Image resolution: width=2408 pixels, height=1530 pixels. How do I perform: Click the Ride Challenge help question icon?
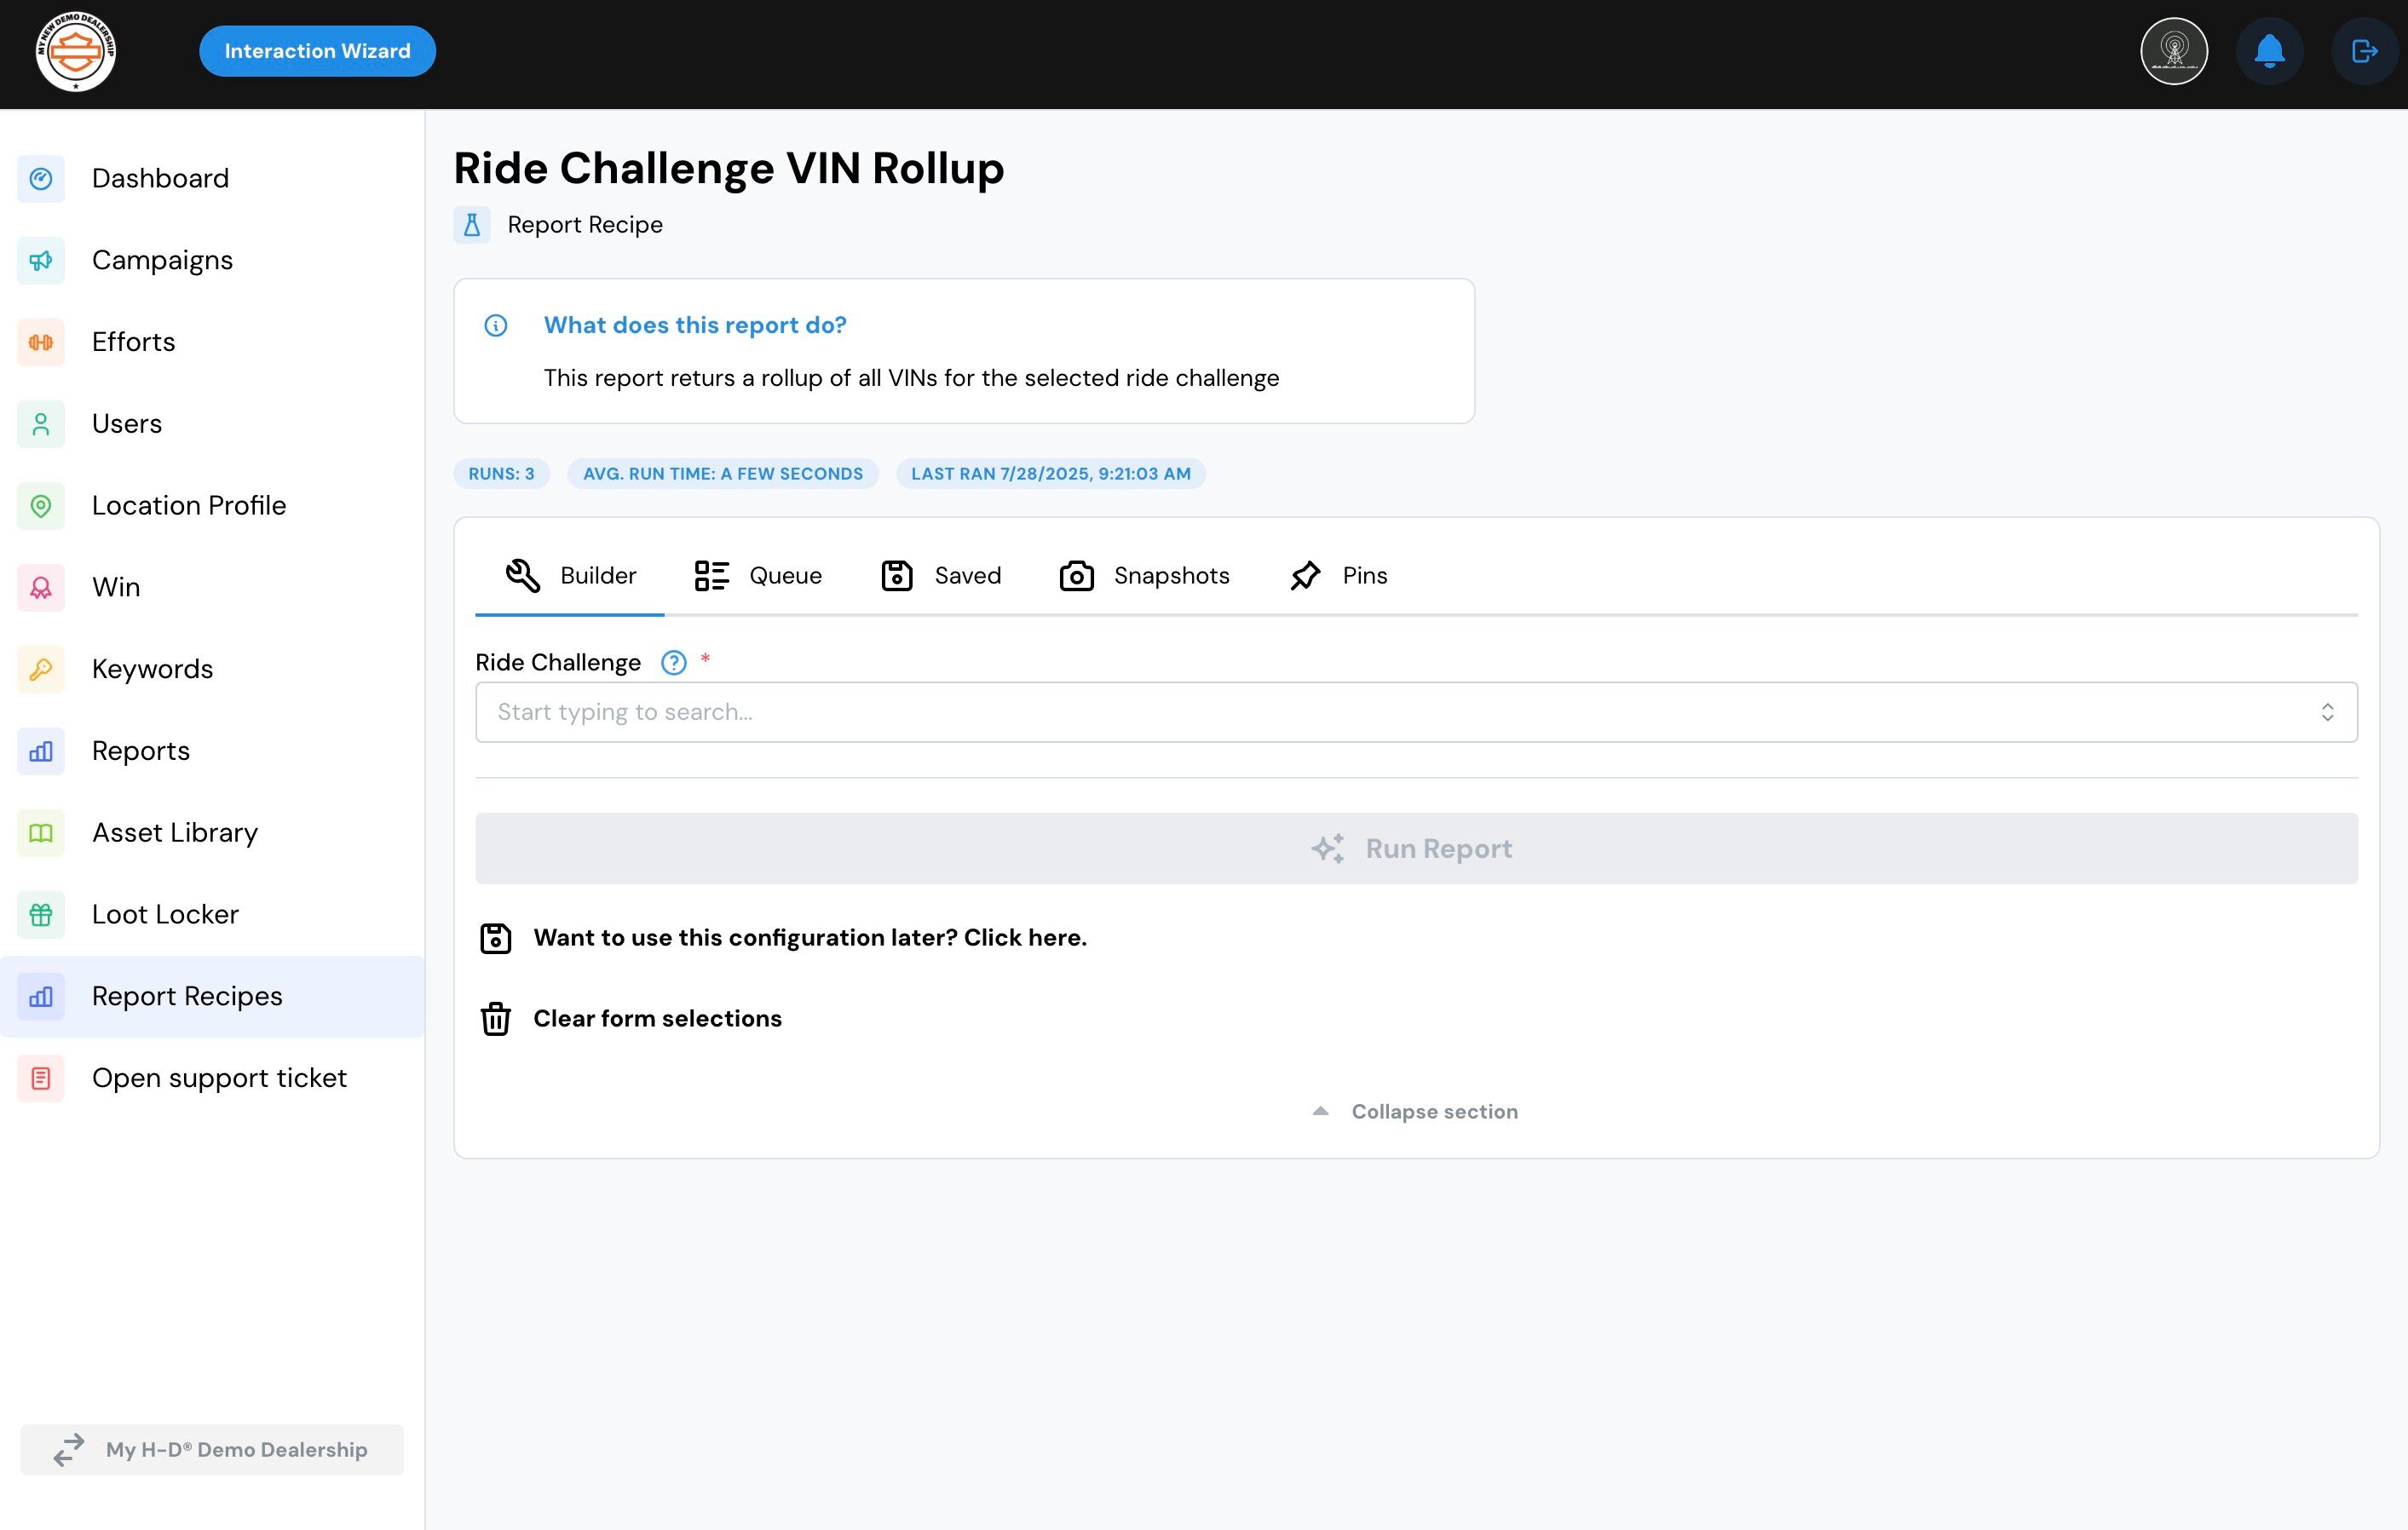(673, 663)
